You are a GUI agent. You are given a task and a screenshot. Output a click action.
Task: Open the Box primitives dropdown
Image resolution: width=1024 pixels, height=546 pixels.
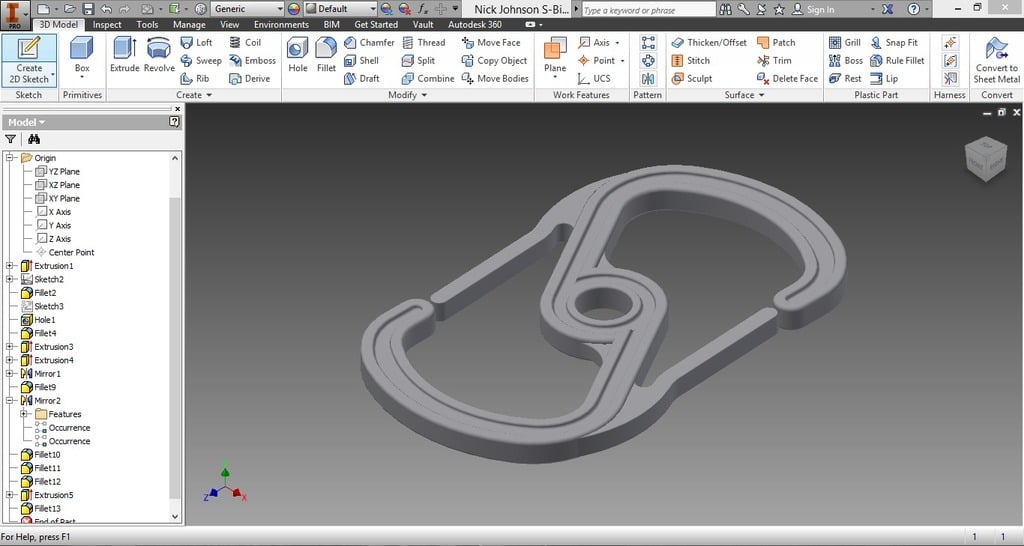(82, 77)
